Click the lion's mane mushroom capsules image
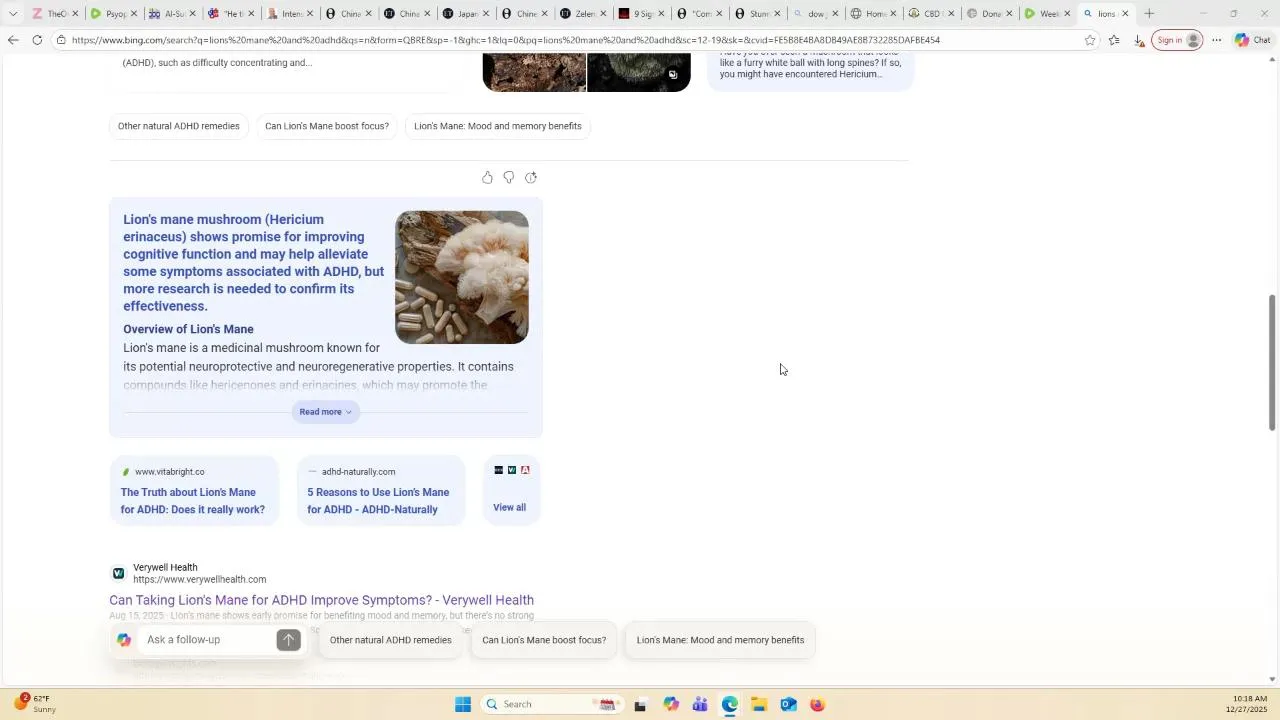 tap(462, 277)
